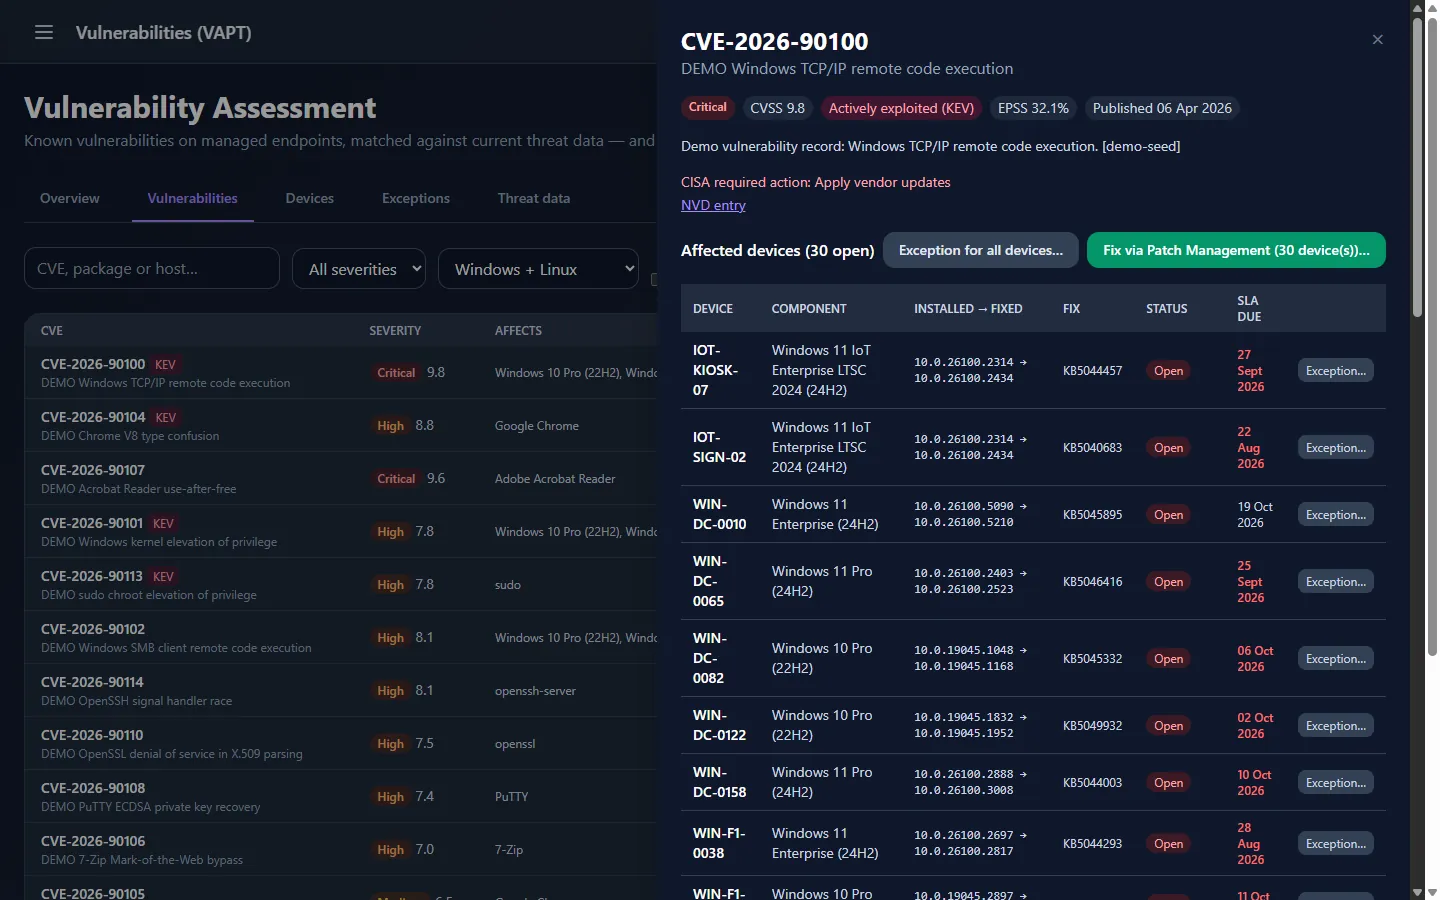Image resolution: width=1440 pixels, height=900 pixels.
Task: Click the SEVERITY column header
Action: 395,330
